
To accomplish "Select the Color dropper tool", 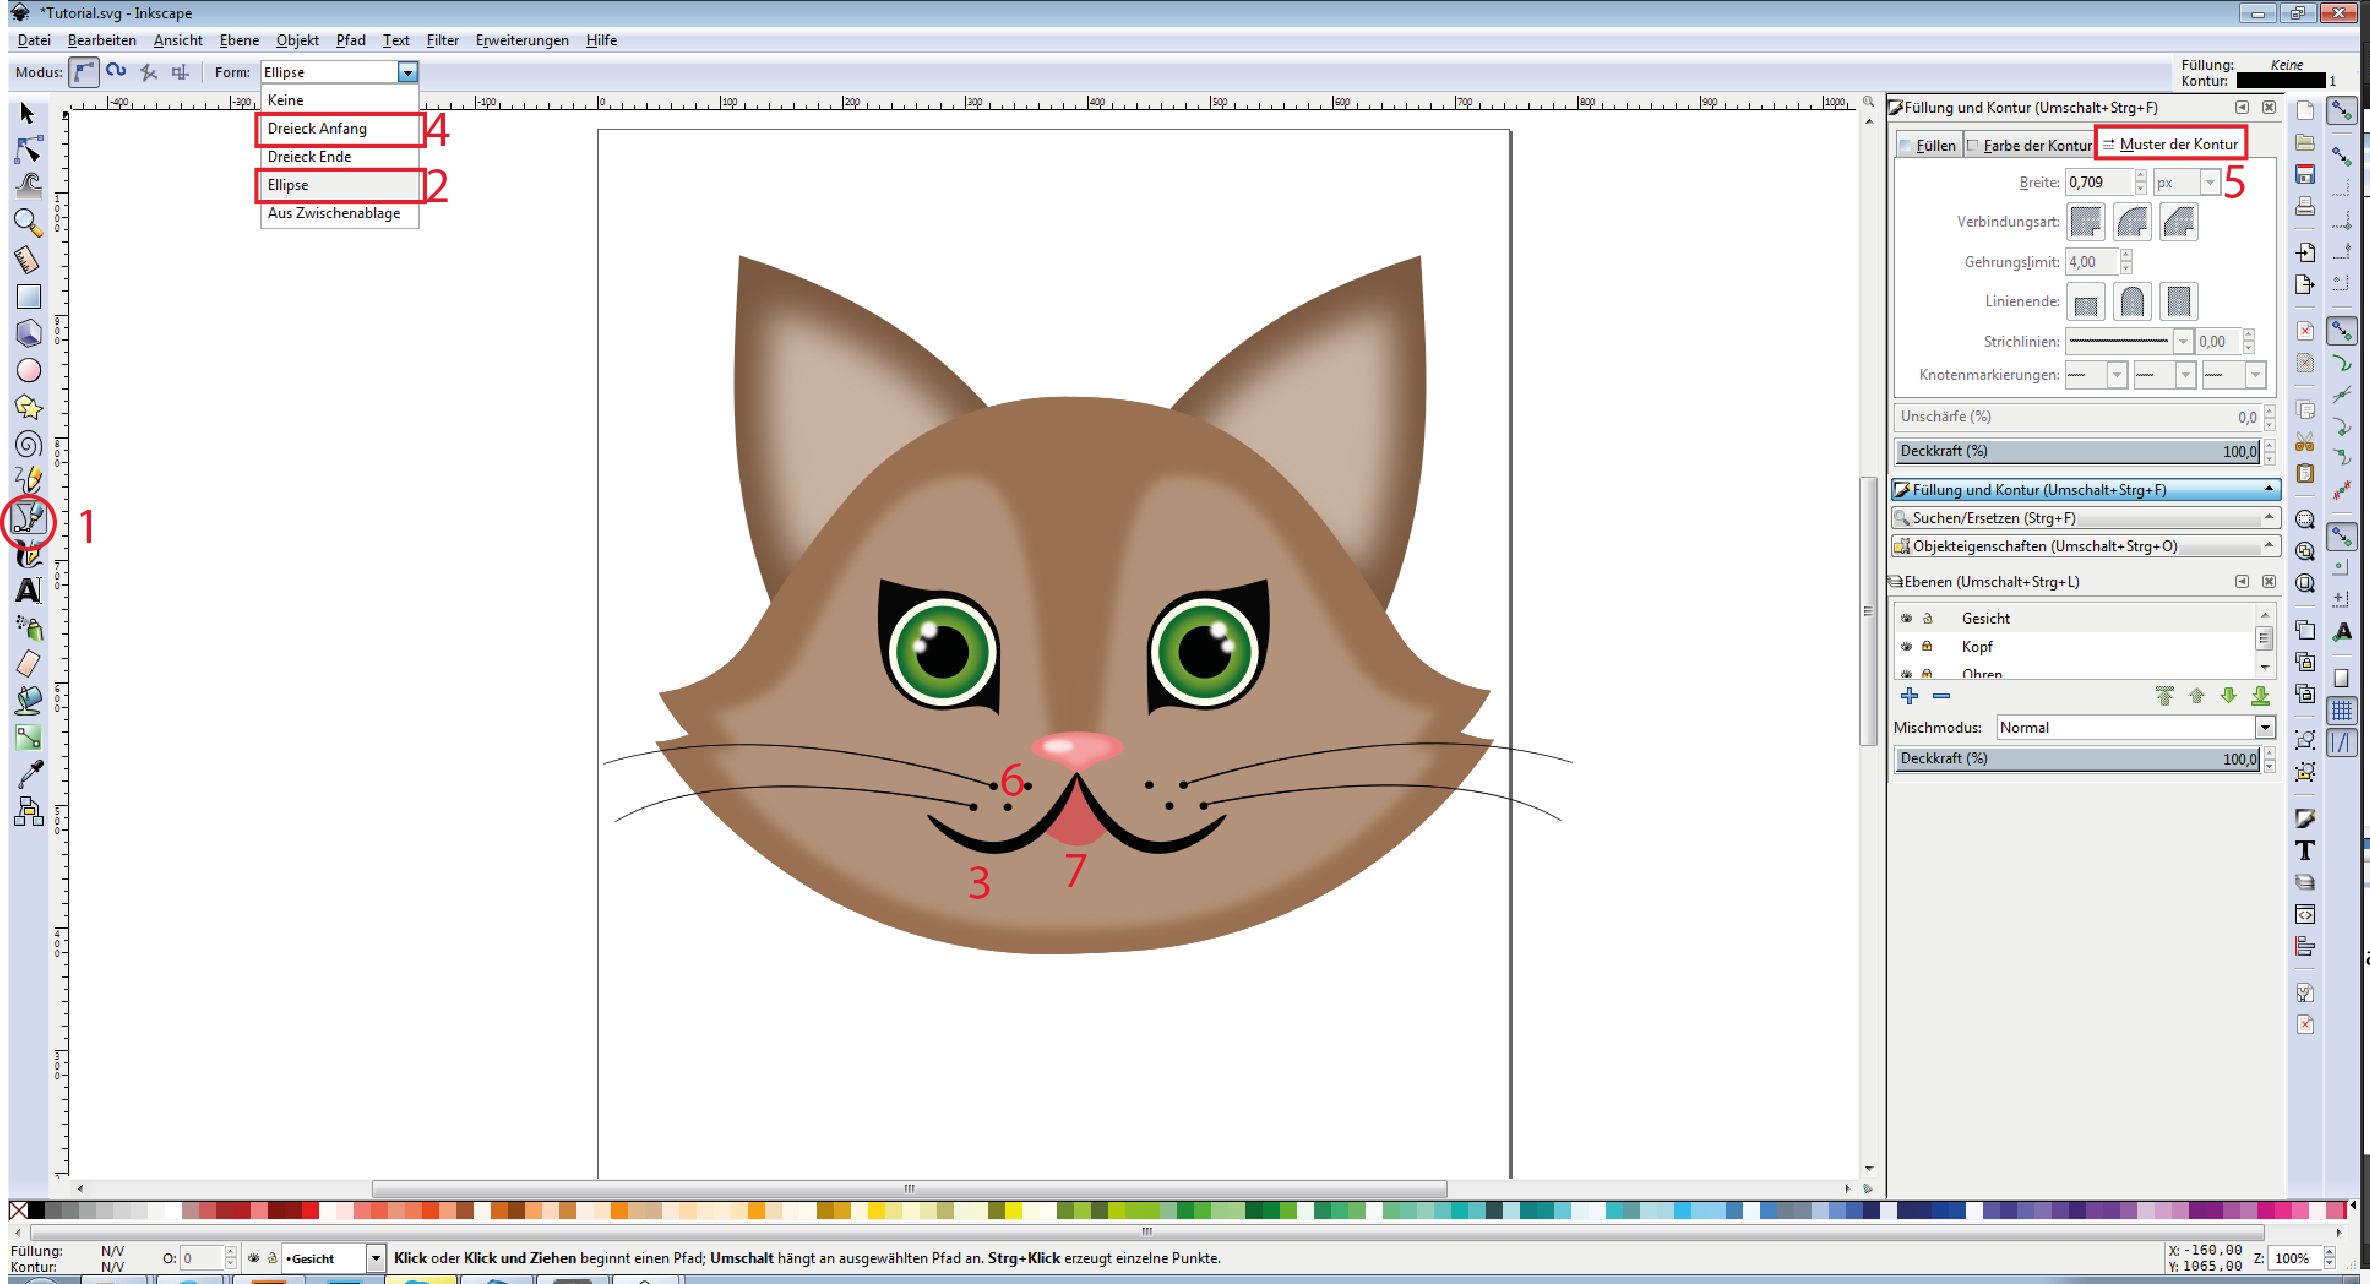I will coord(28,774).
